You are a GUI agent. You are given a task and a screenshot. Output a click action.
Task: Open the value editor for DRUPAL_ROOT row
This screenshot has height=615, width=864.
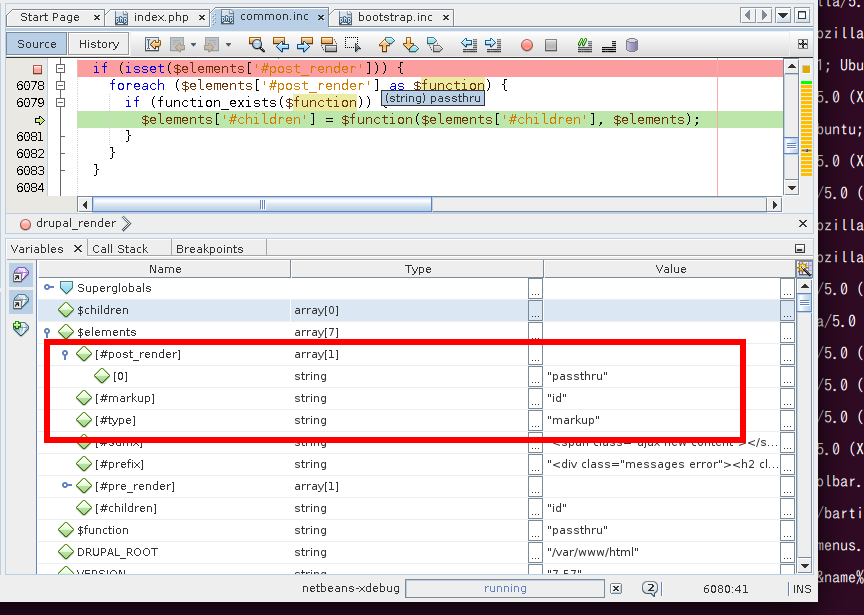click(787, 553)
